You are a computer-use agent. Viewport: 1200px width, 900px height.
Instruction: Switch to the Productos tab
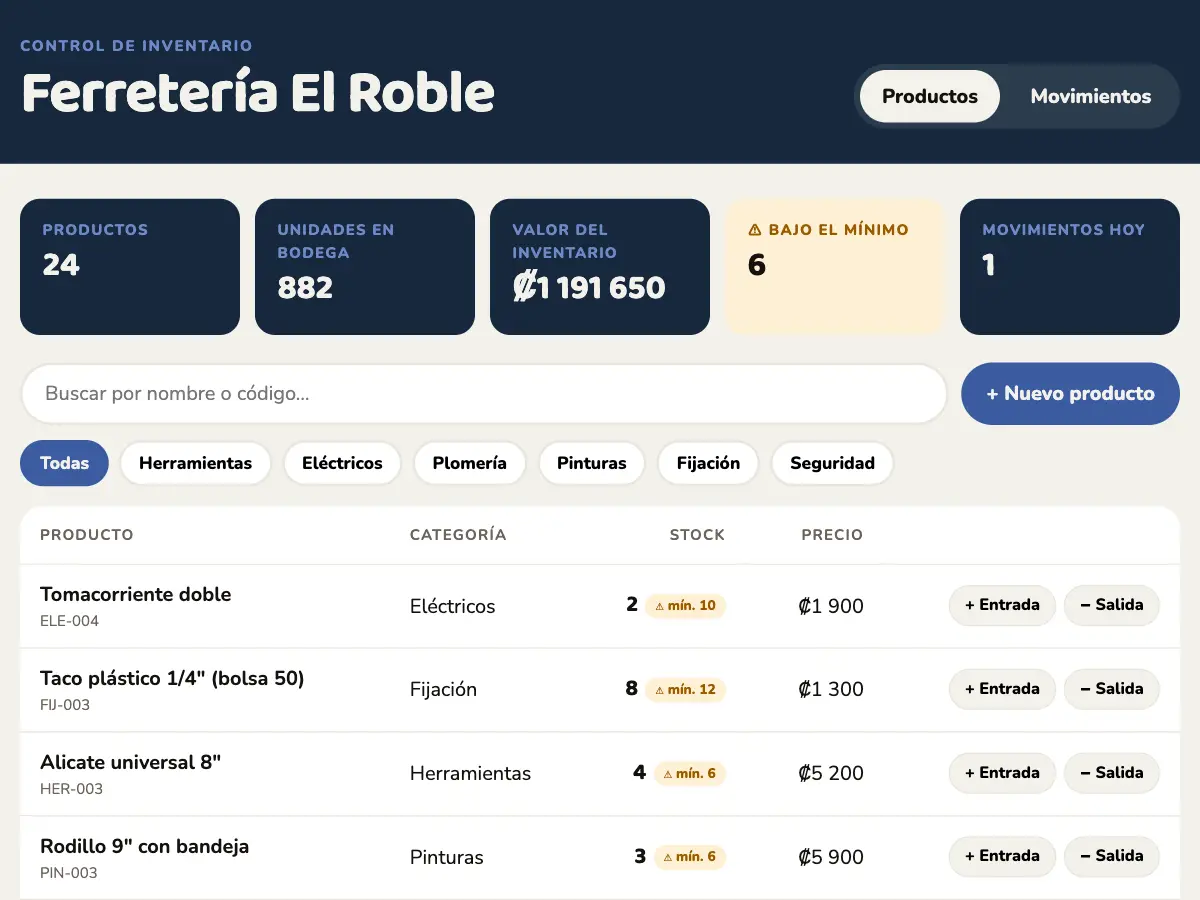(930, 96)
